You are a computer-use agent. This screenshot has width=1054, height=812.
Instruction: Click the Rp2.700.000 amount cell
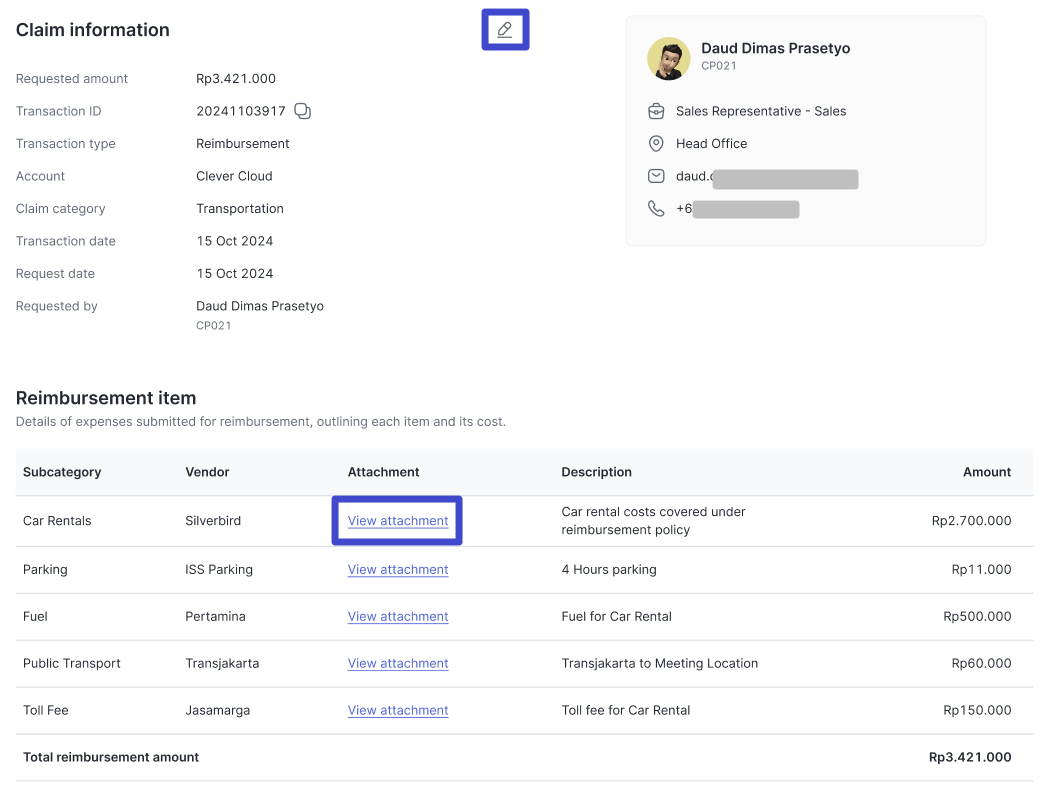tap(971, 521)
